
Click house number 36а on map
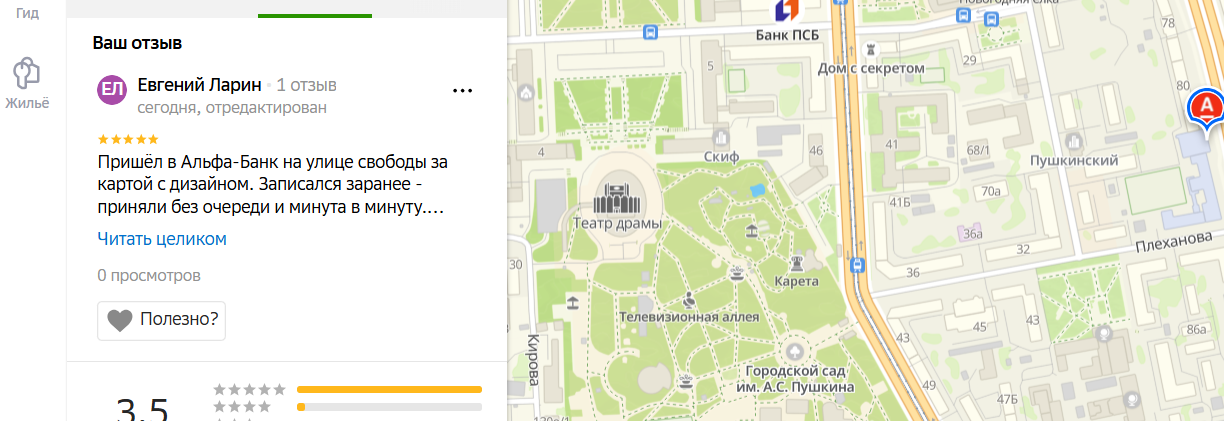pyautogui.click(x=973, y=234)
